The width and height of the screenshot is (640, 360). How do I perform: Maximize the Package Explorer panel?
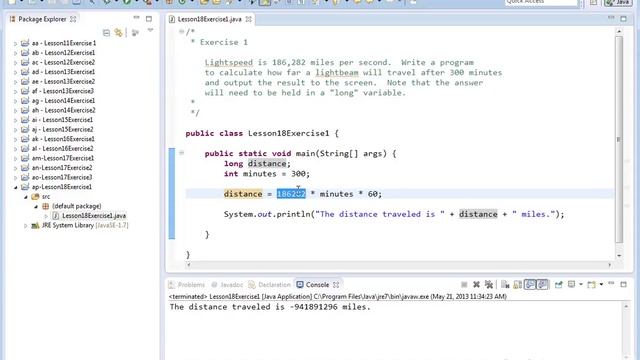pyautogui.click(x=149, y=19)
